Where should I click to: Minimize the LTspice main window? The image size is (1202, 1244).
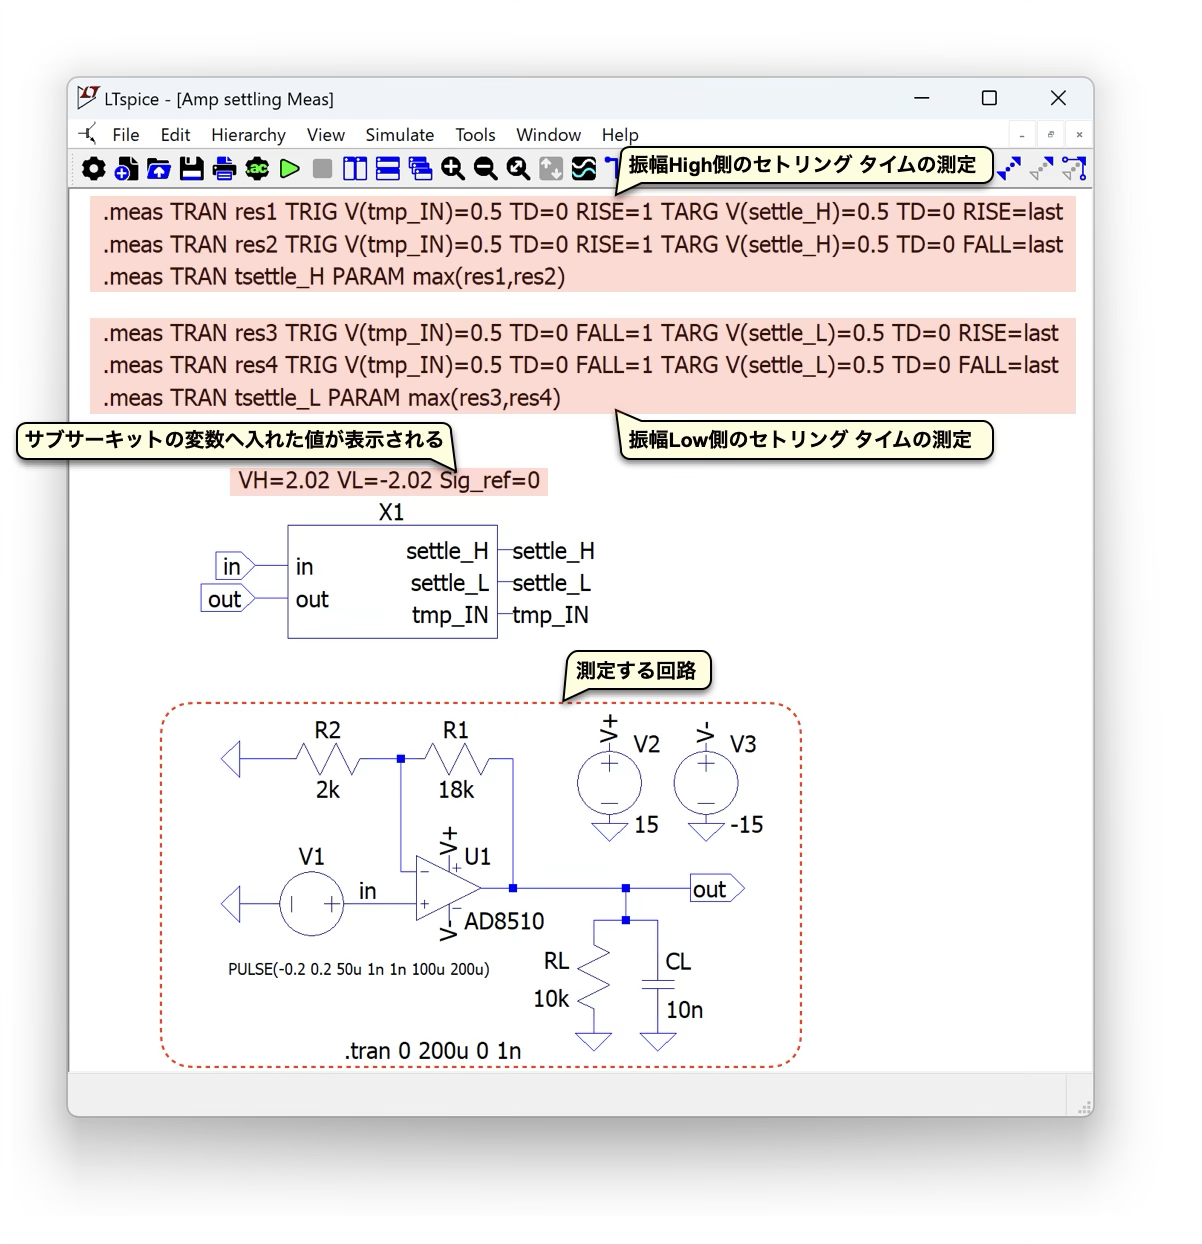(922, 98)
